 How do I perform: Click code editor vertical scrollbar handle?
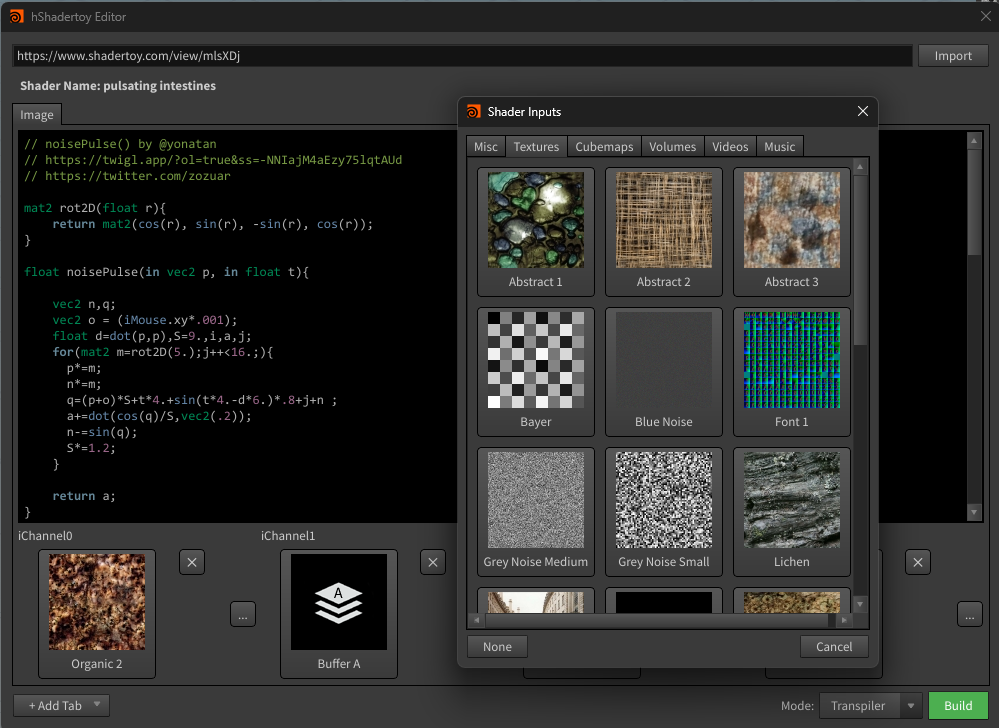(x=974, y=203)
